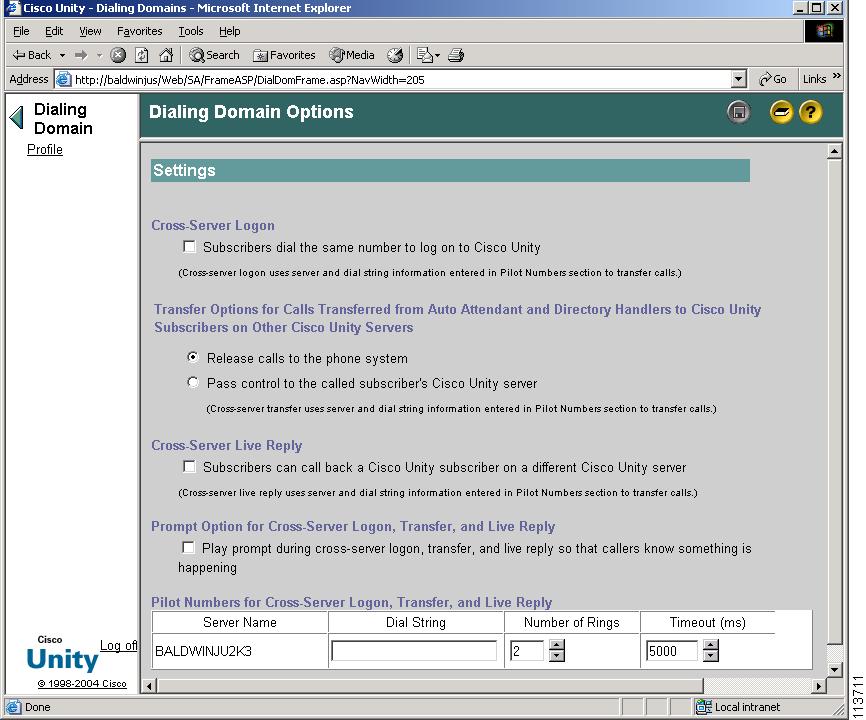Image resolution: width=866 pixels, height=720 pixels.
Task: Open the yellow Help question icon
Action: (x=810, y=113)
